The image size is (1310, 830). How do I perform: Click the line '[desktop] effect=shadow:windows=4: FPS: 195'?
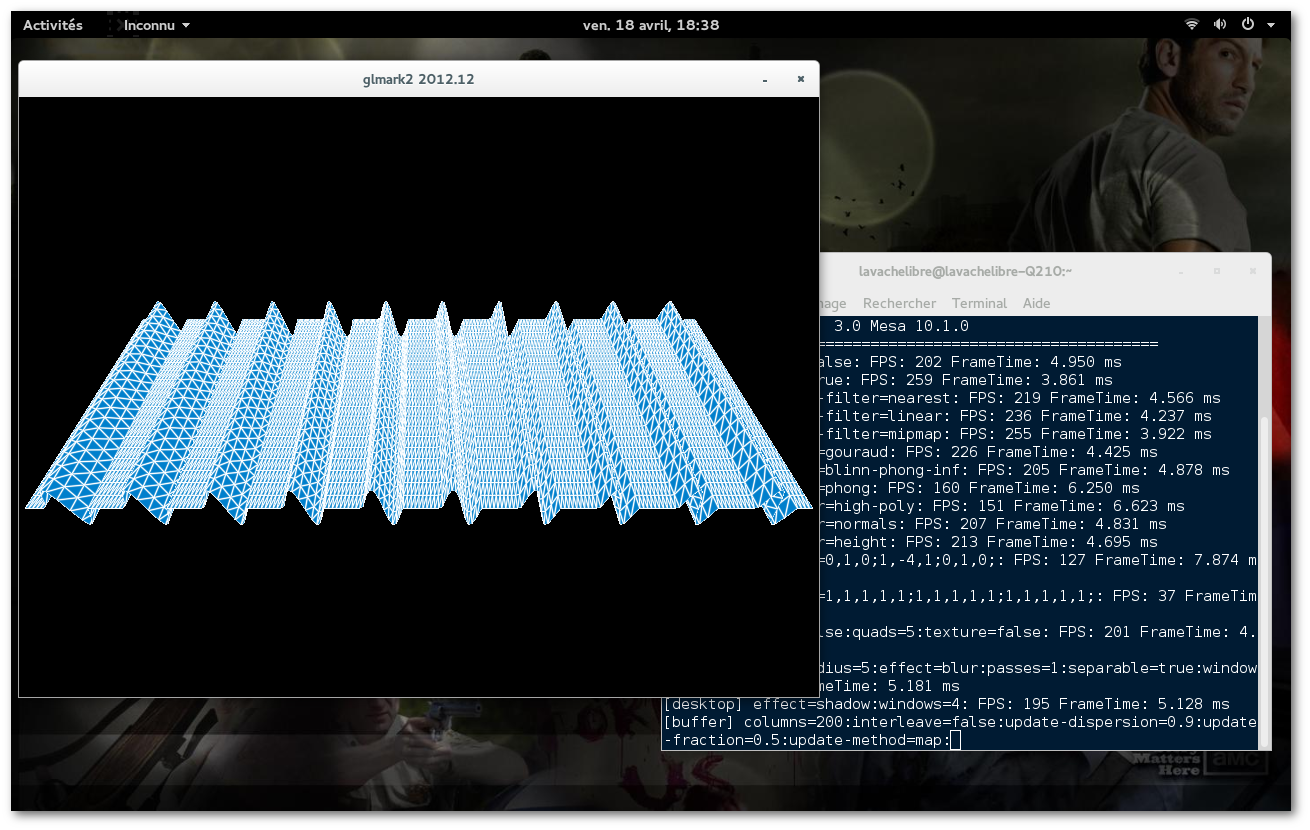946,704
